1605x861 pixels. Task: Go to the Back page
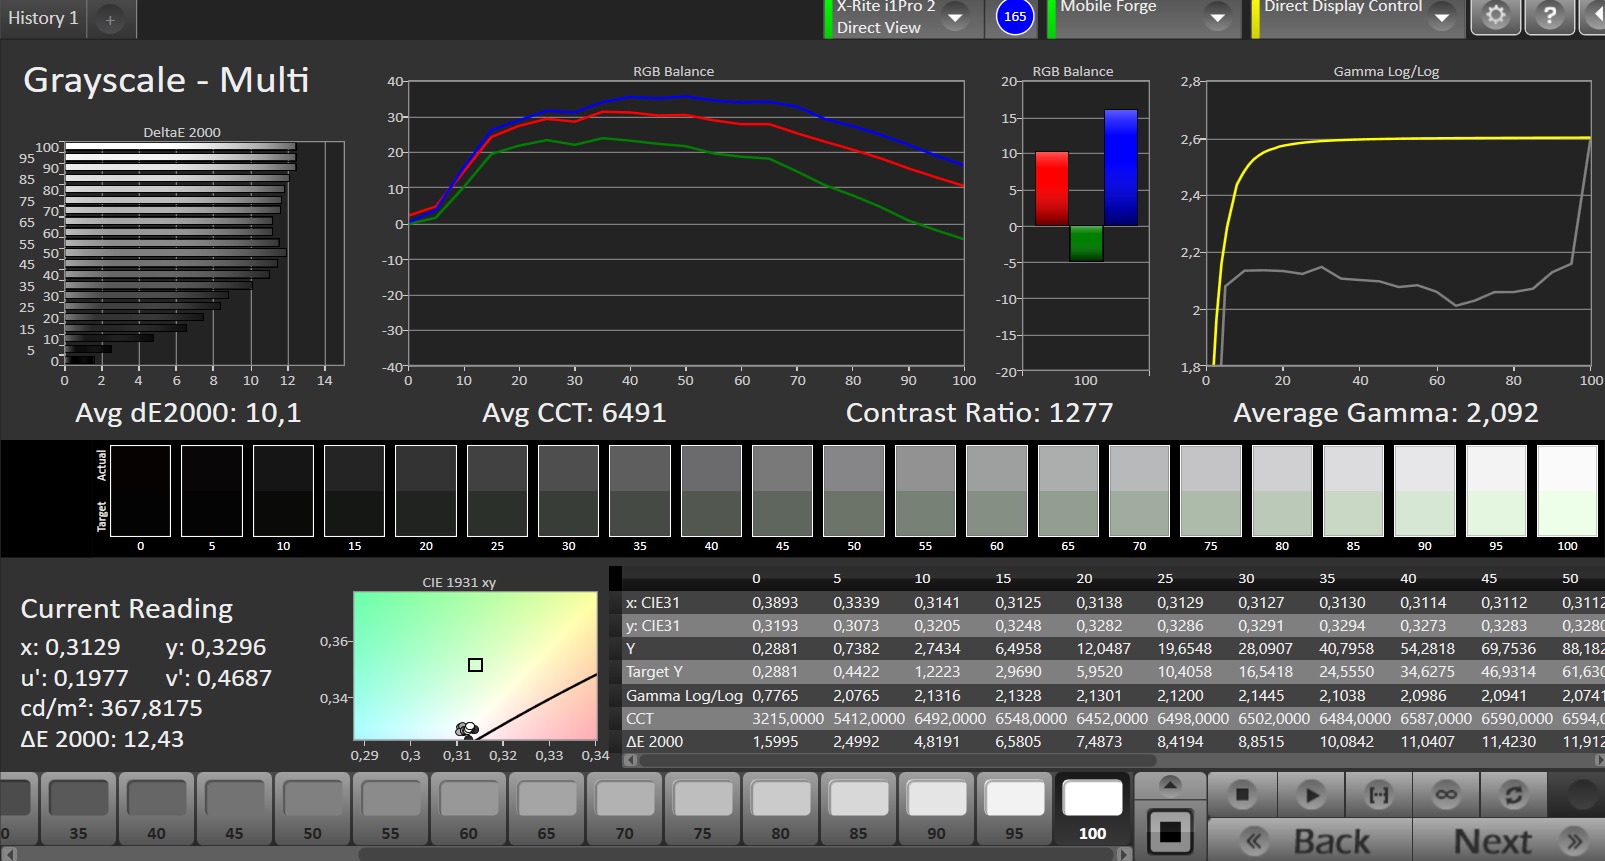tap(1310, 841)
